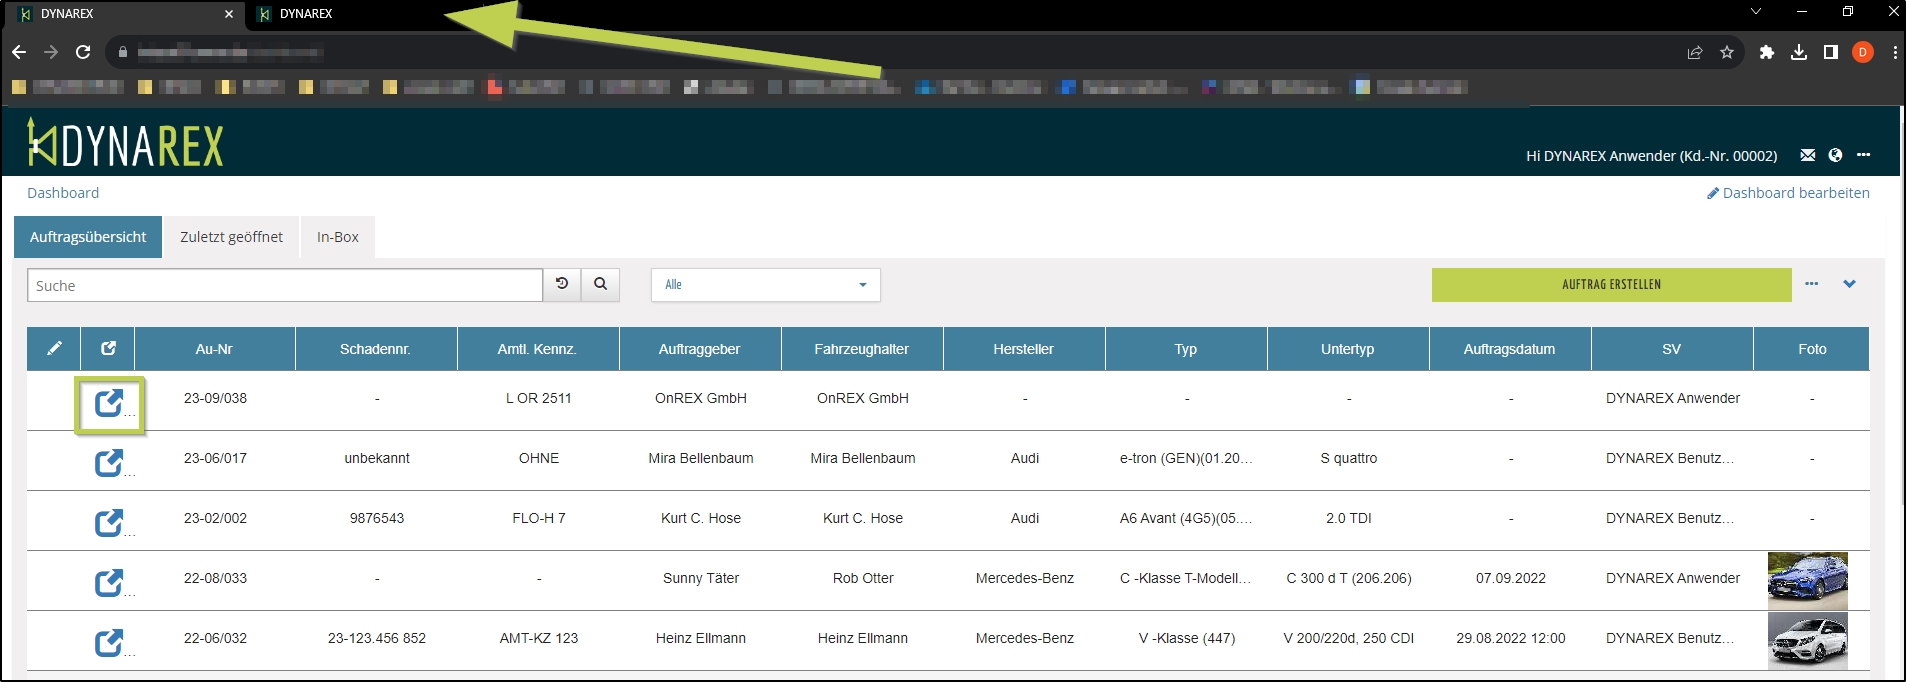This screenshot has width=1906, height=682.
Task: Click the 'AUFTRAG ERSTELLEN' button
Action: point(1611,285)
